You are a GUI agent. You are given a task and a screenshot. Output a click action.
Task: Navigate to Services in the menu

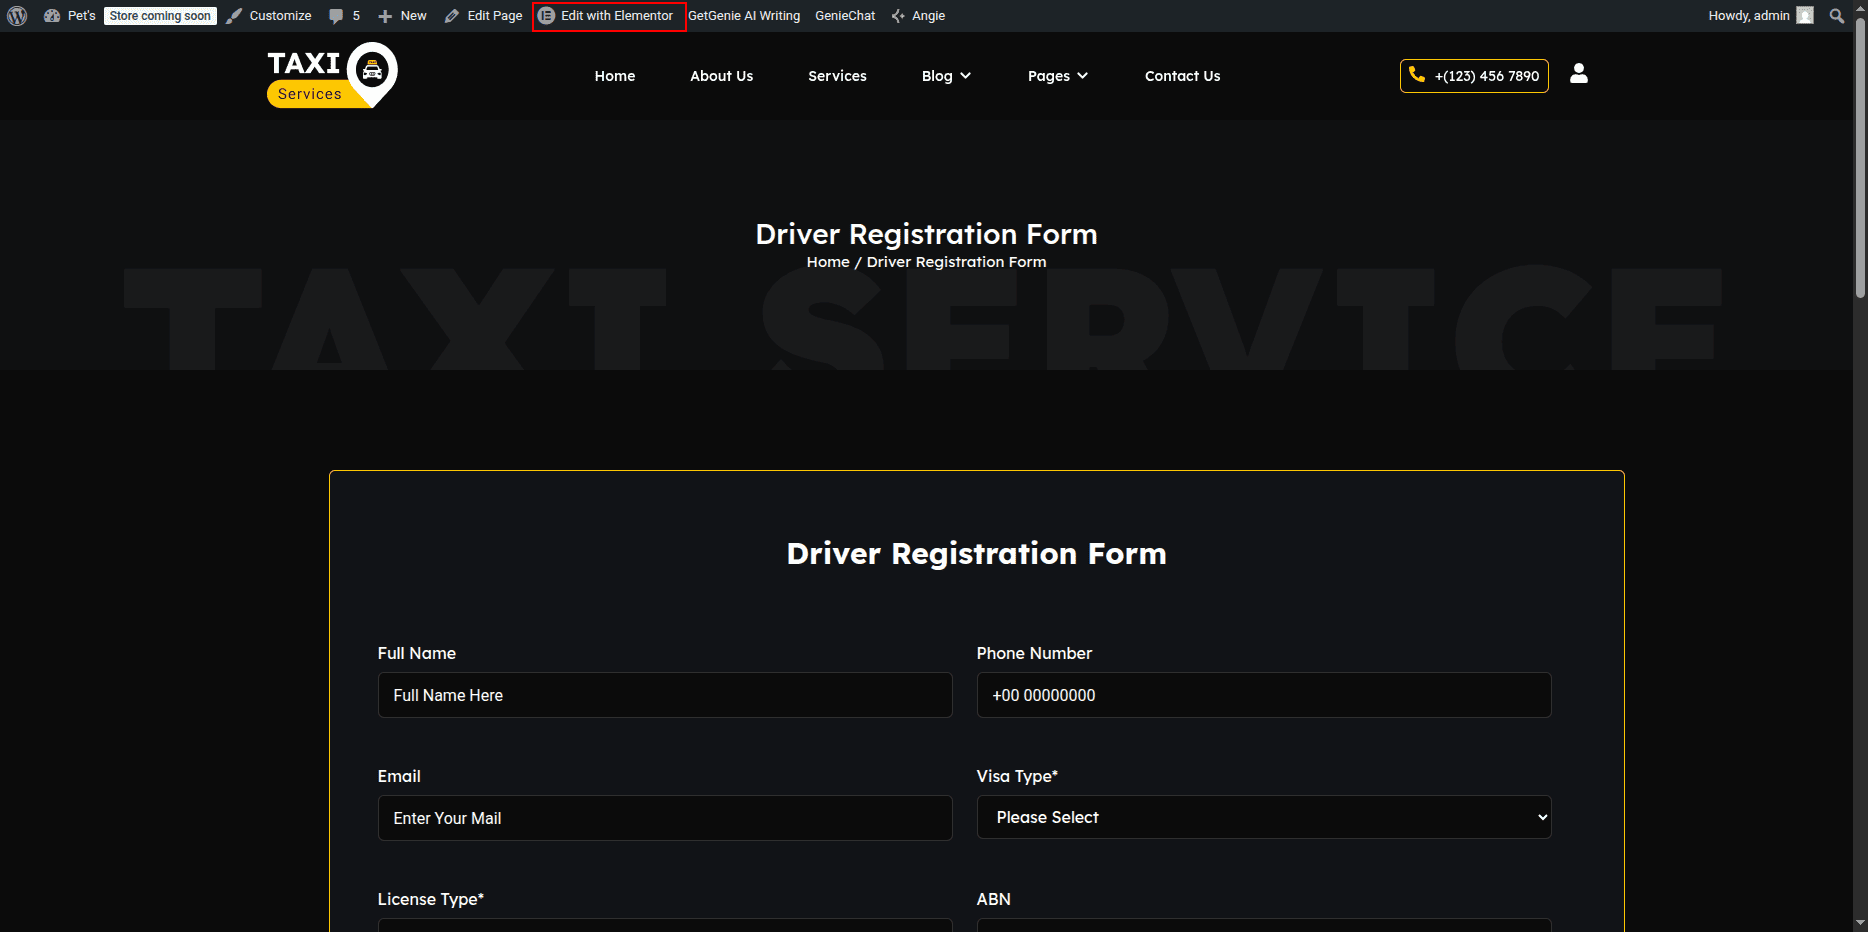click(x=837, y=76)
